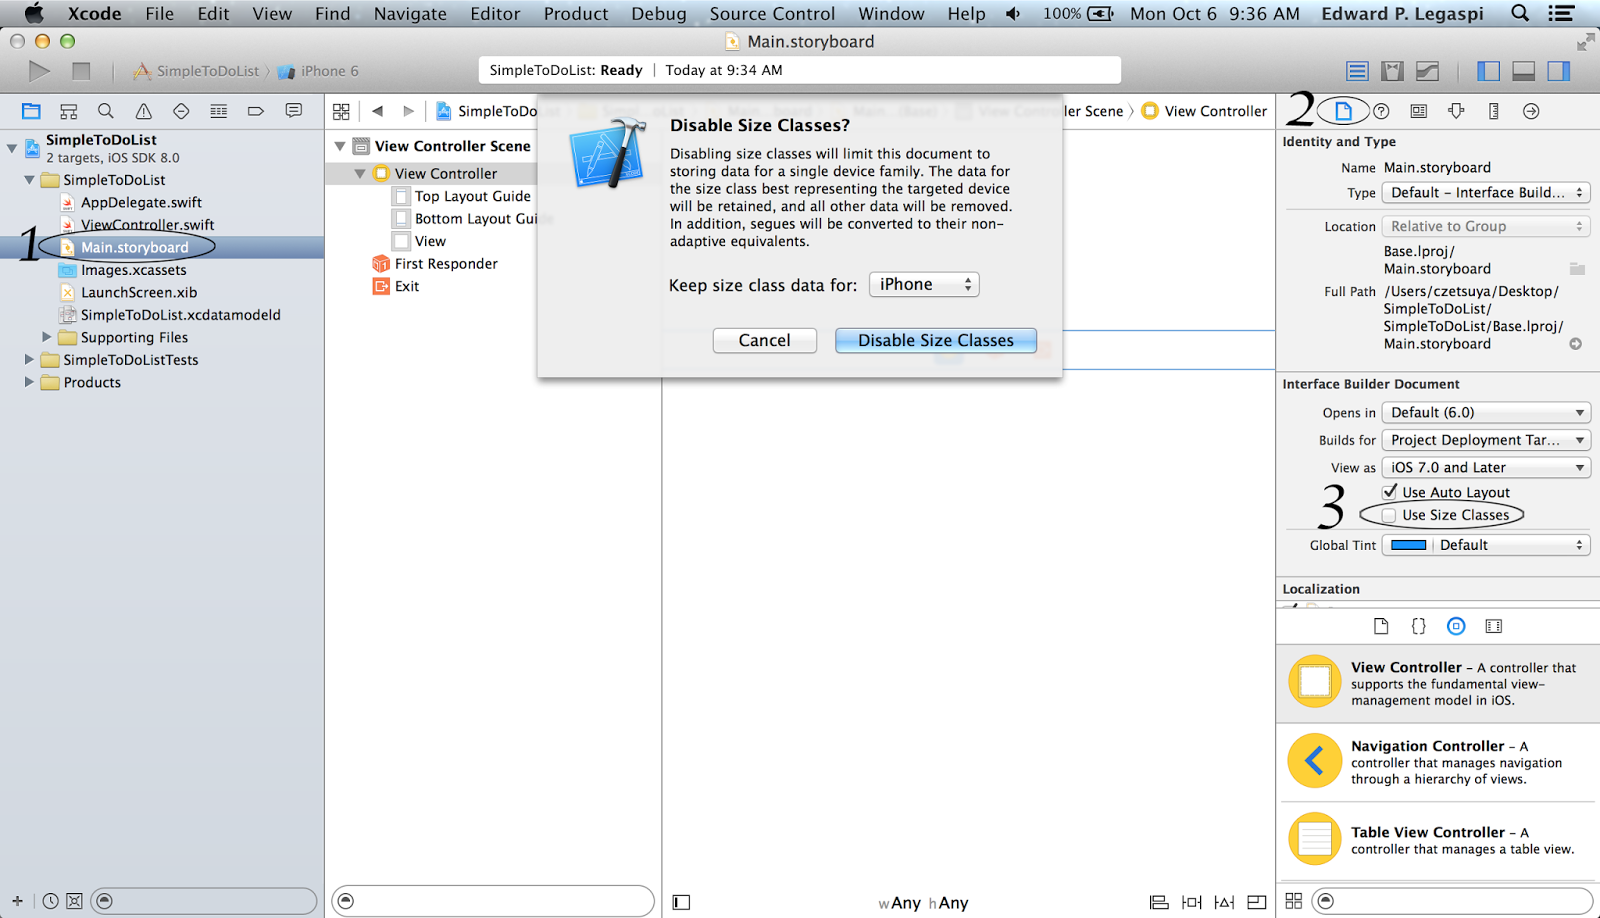The width and height of the screenshot is (1600, 918).
Task: Show the Code Snippet library
Action: point(1418,626)
